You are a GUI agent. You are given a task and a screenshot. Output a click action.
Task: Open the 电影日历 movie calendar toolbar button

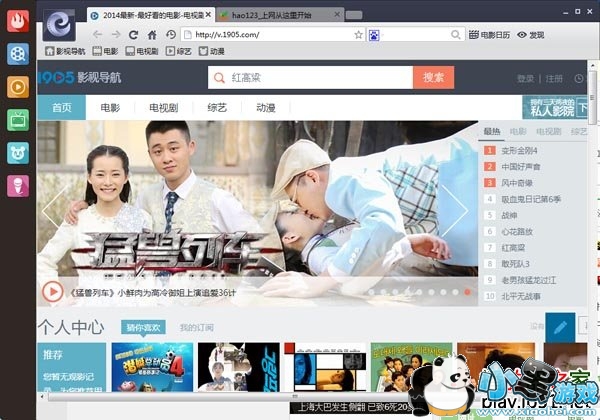pyautogui.click(x=489, y=35)
